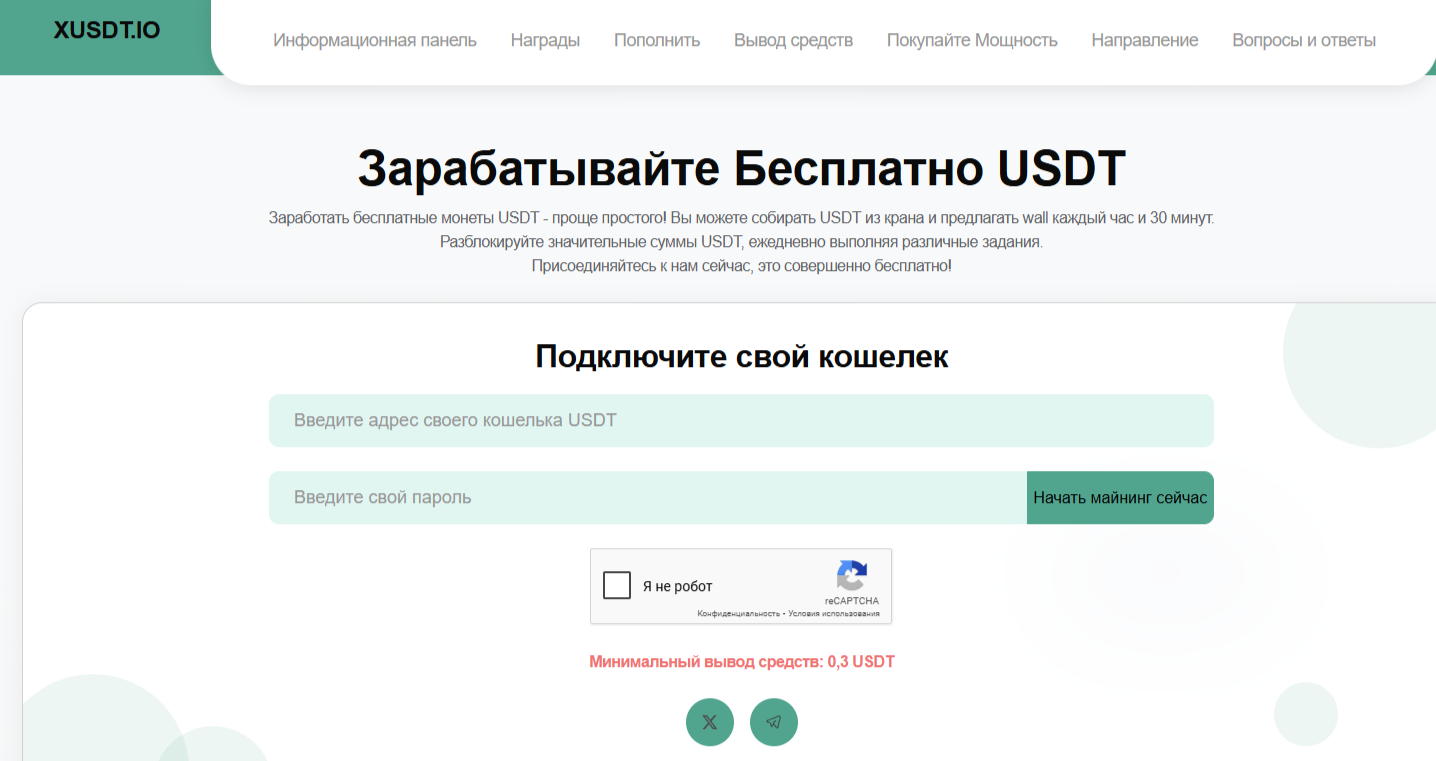Click the XUSDT.IO logo link
The image size is (1436, 761).
(107, 30)
